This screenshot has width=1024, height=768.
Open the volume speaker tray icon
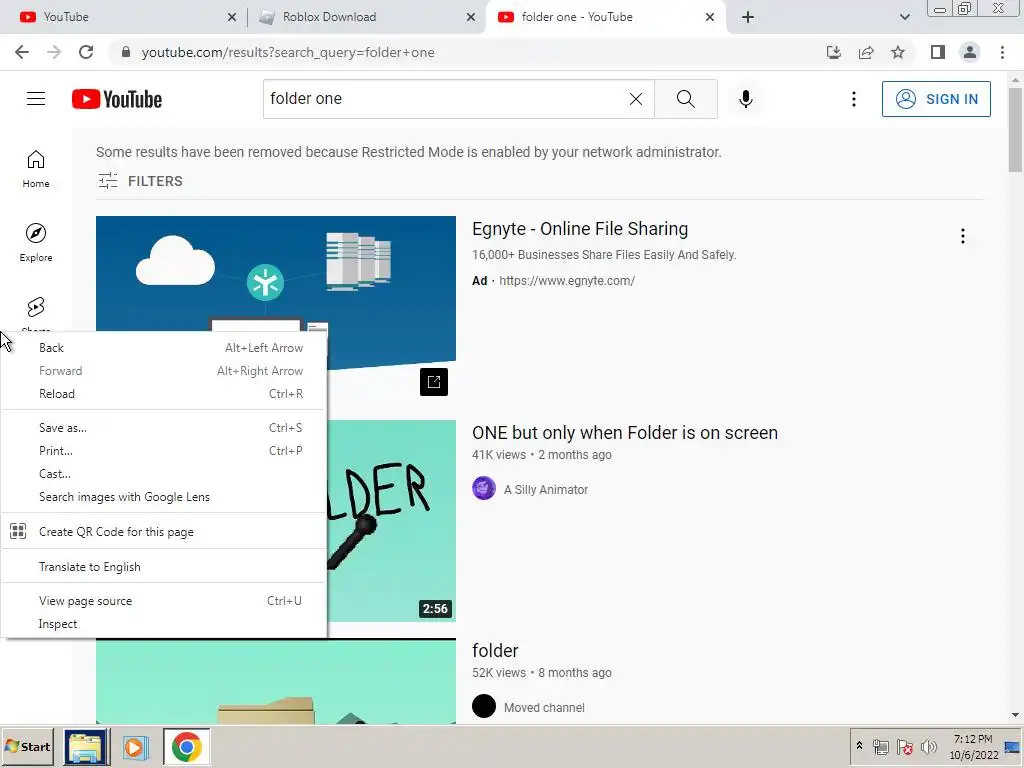pyautogui.click(x=928, y=746)
